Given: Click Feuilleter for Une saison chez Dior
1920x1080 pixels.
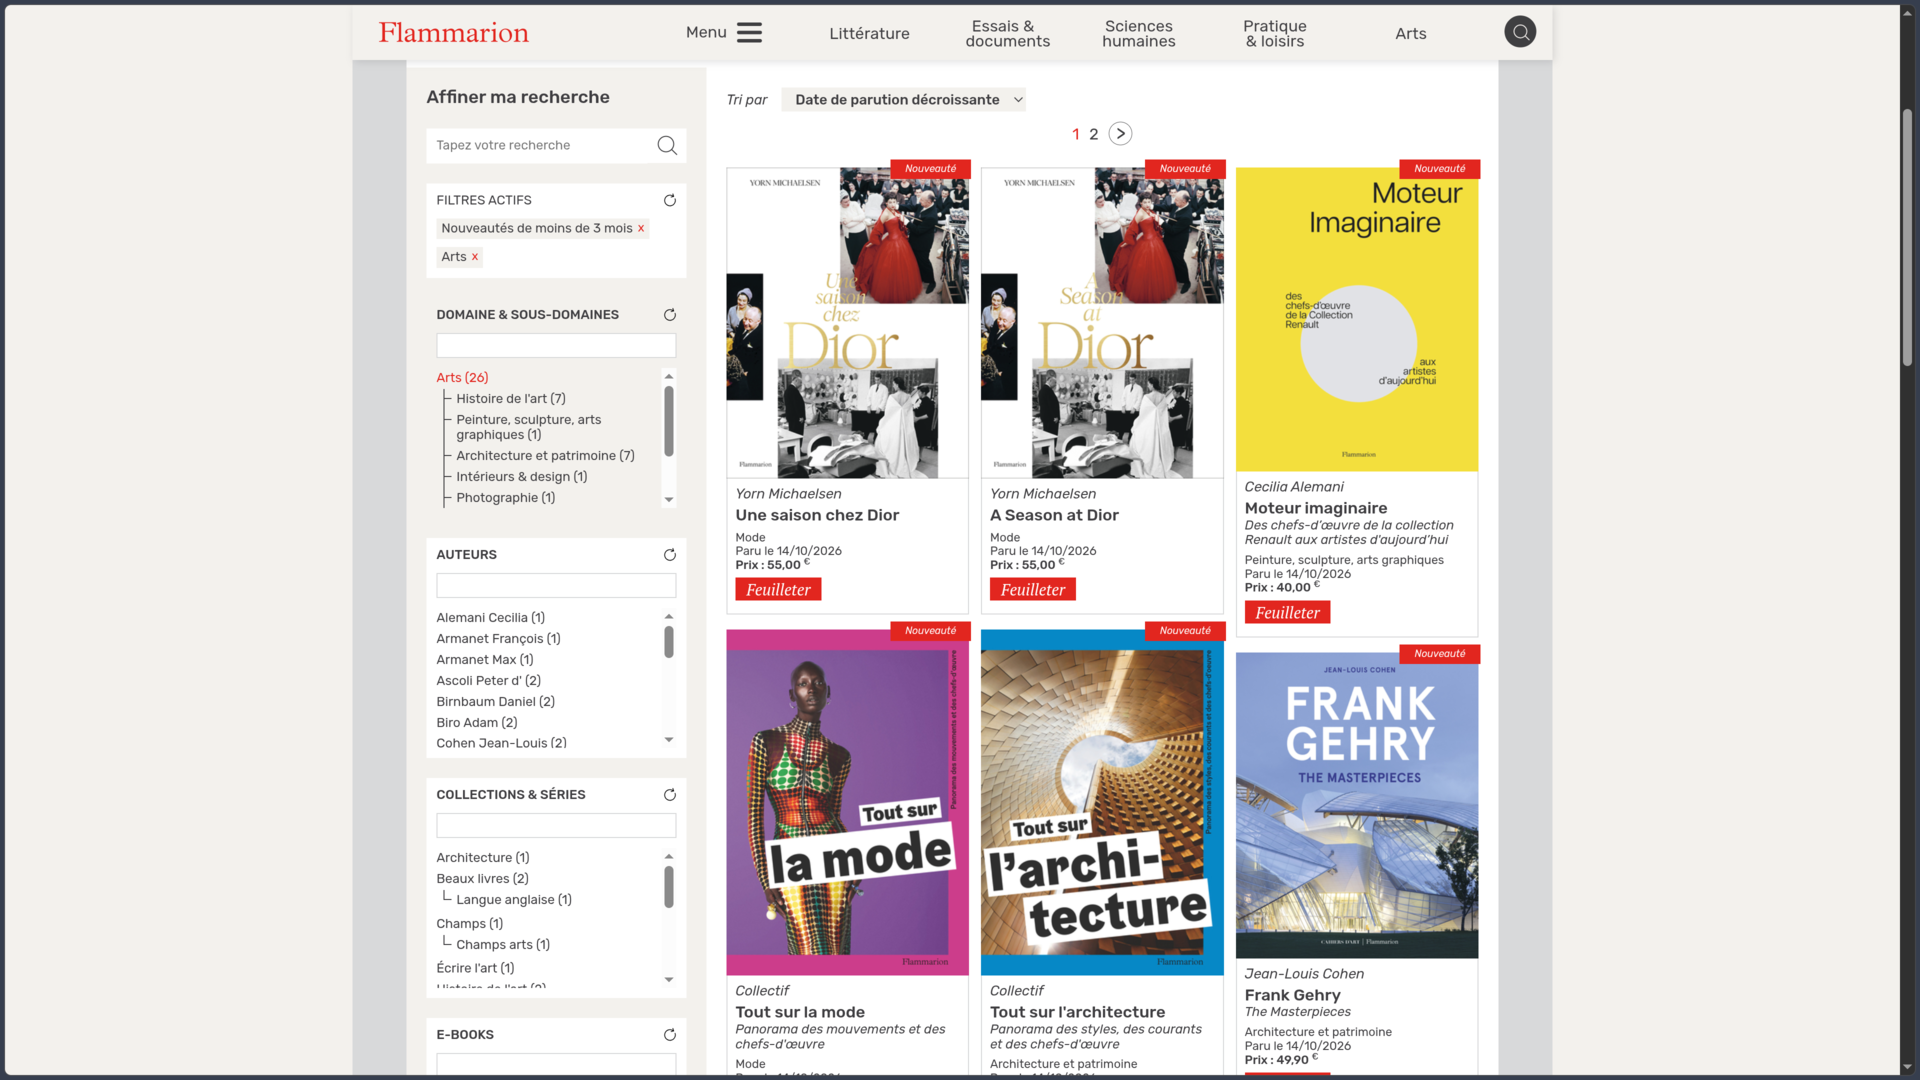Looking at the screenshot, I should click(778, 590).
